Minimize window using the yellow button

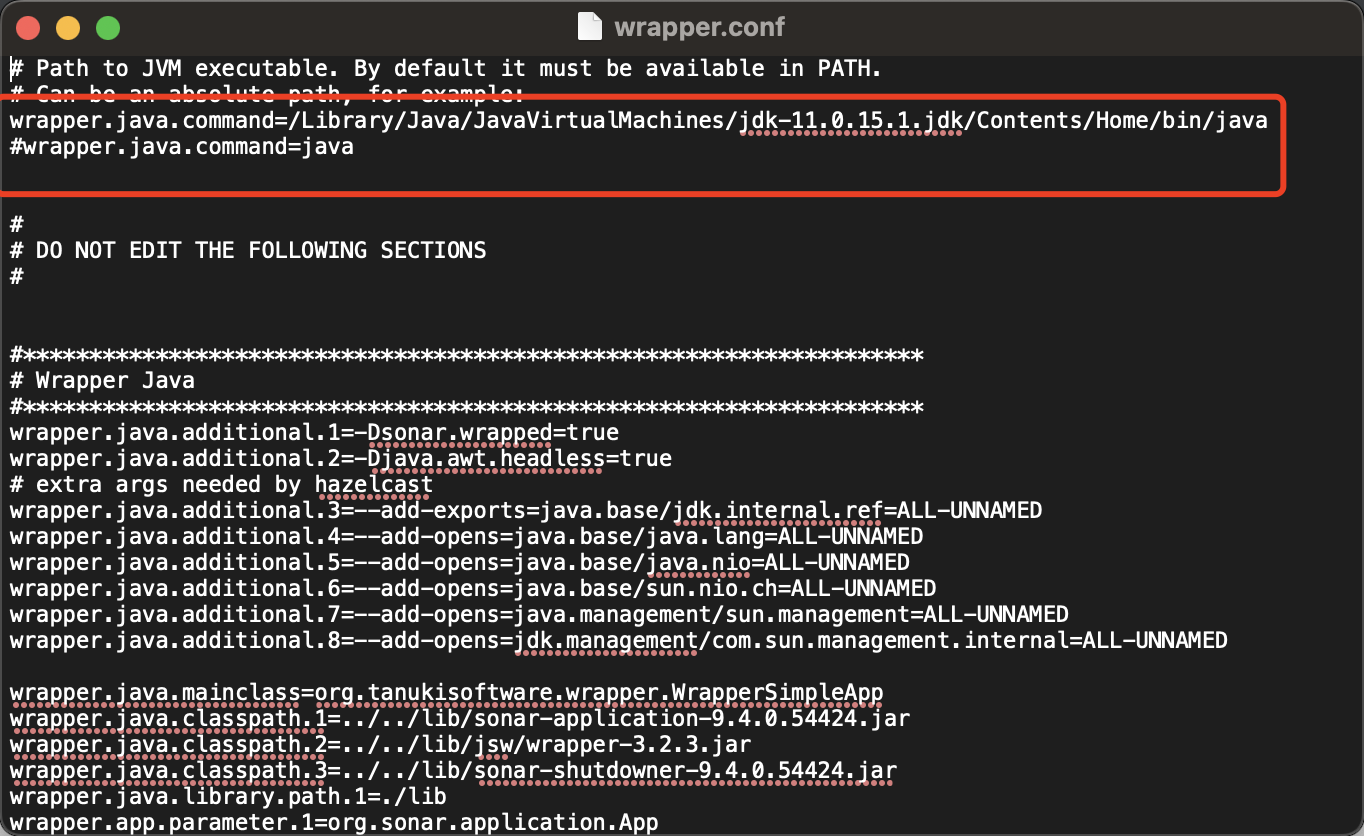(68, 27)
